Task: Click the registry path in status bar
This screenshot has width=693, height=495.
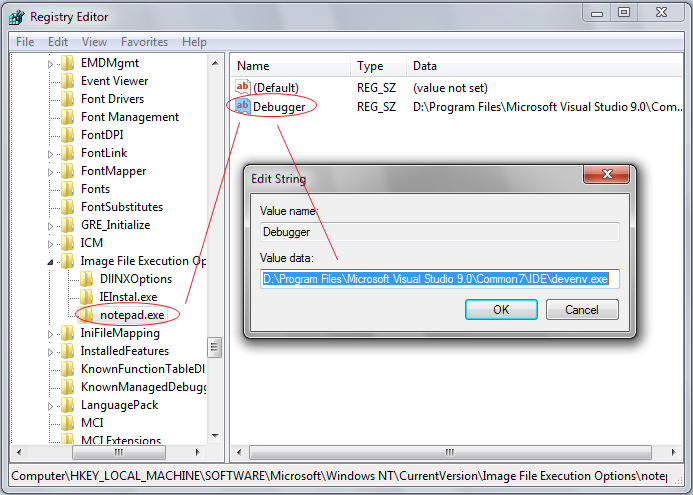Action: coord(339,476)
